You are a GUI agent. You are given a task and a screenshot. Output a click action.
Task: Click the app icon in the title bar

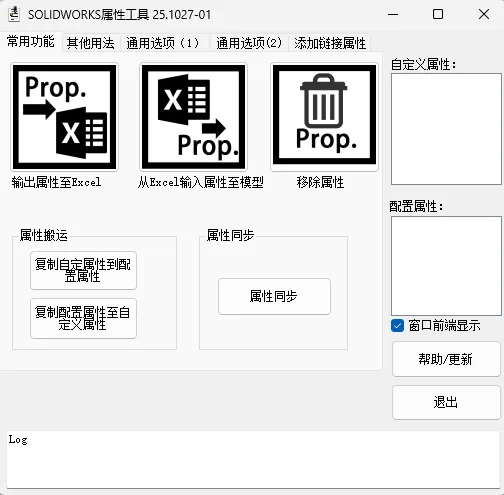(x=14, y=14)
